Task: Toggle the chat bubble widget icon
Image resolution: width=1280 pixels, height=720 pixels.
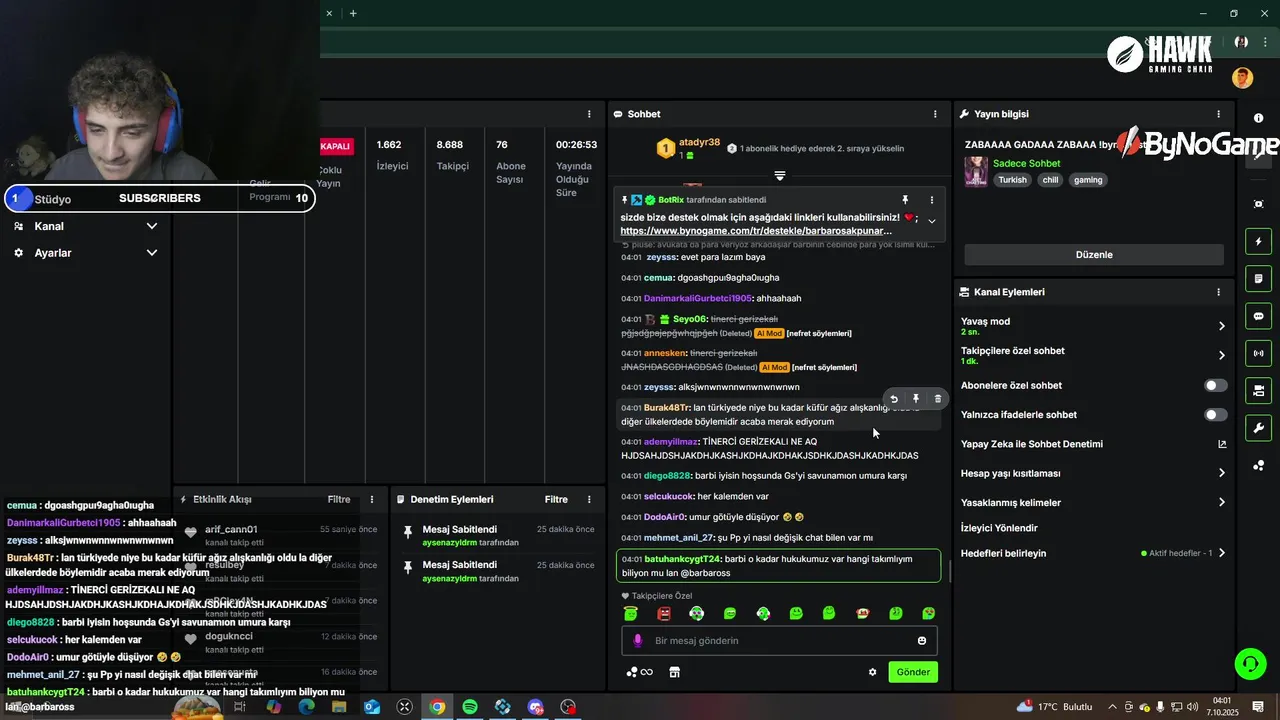Action: click(1258, 315)
